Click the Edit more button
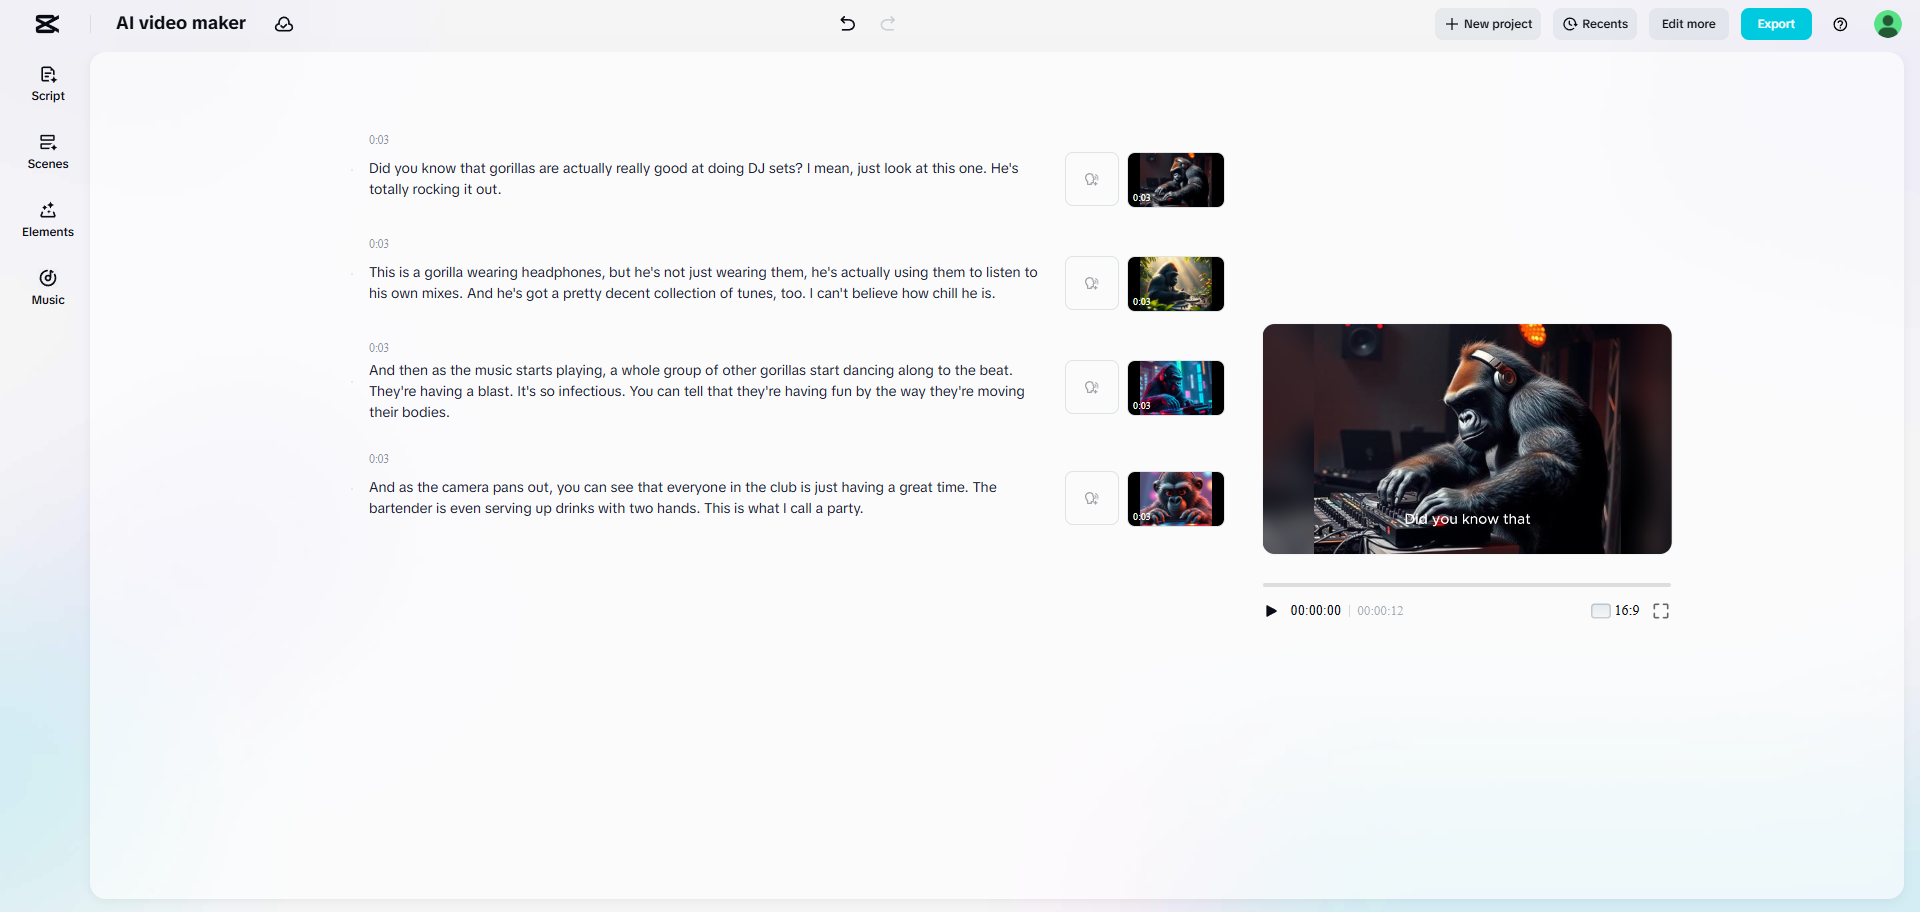This screenshot has height=912, width=1920. (x=1688, y=24)
